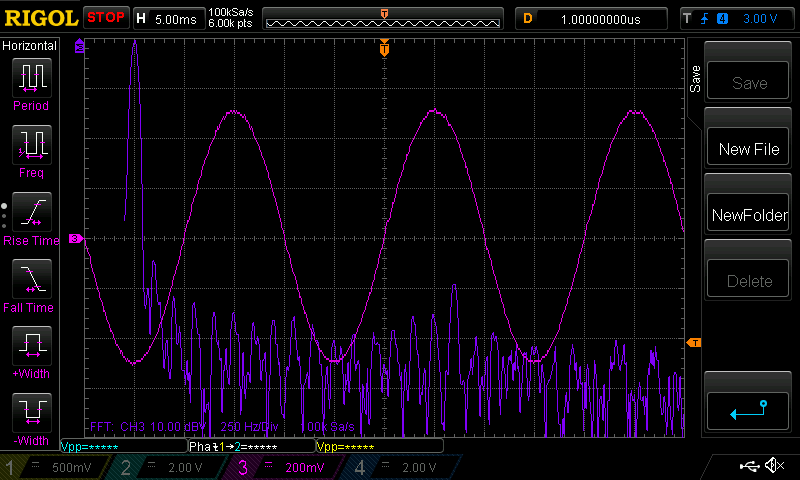Screen dimensions: 800x480
Task: Click the USB status icon
Action: (748, 466)
